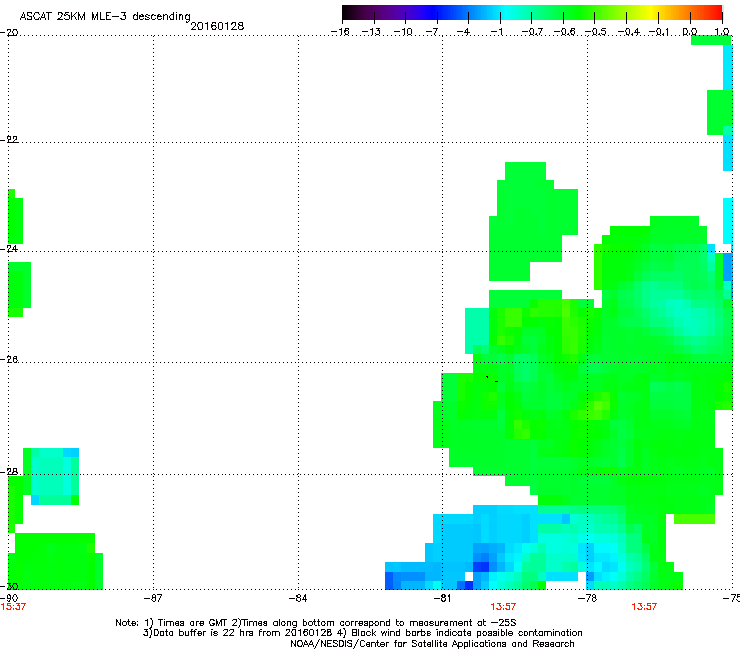This screenshot has height=650, width=740.
Task: Select the -22 latitude axis label
Action: tap(9, 140)
